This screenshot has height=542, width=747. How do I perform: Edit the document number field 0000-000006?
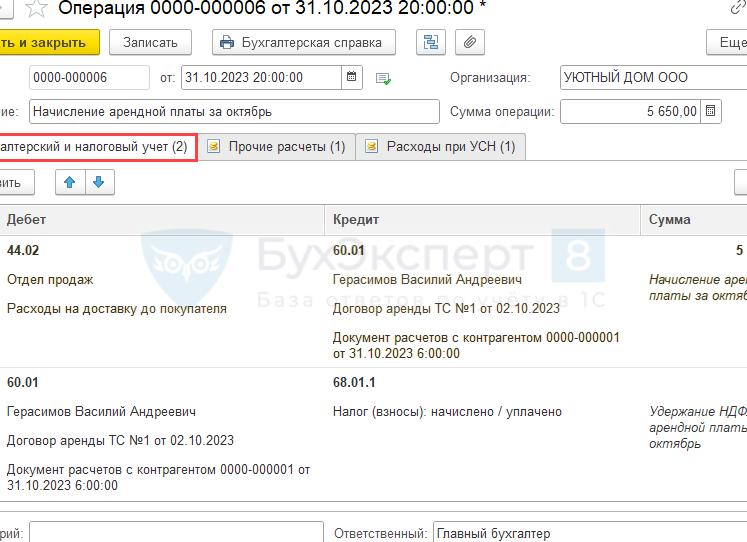tap(90, 78)
